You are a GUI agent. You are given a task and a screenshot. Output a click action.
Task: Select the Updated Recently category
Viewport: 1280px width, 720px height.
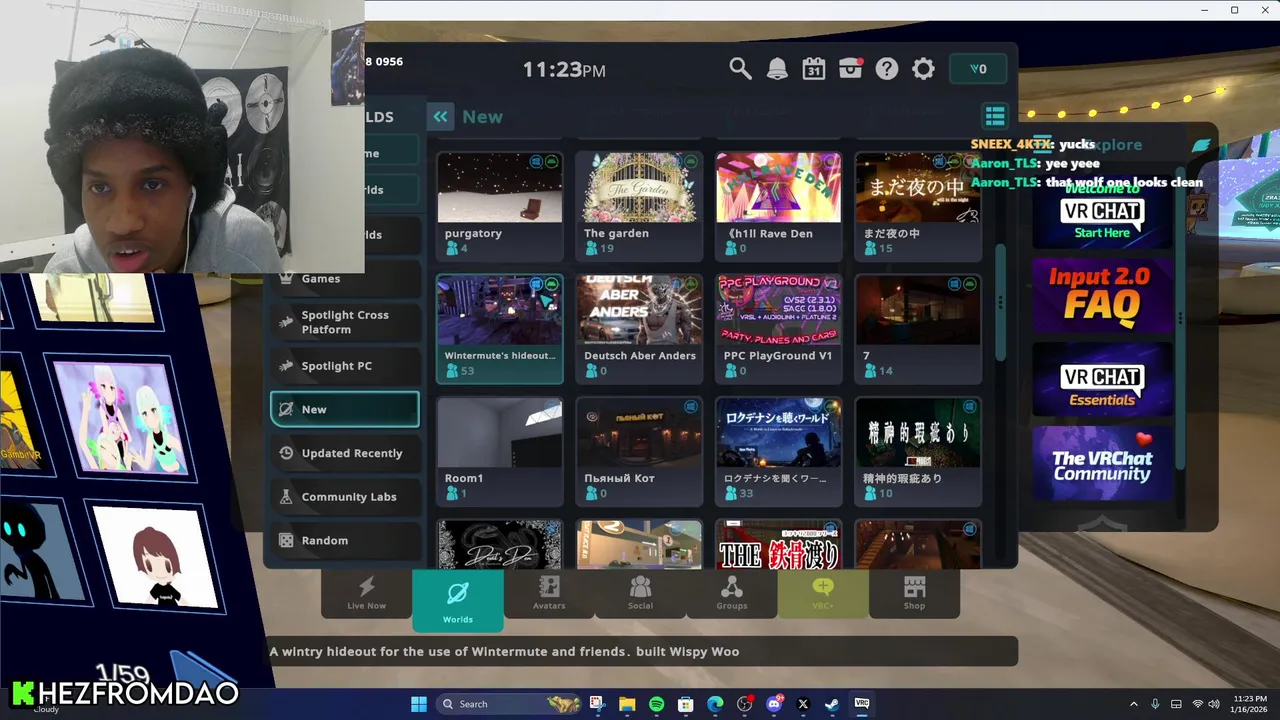pyautogui.click(x=345, y=453)
